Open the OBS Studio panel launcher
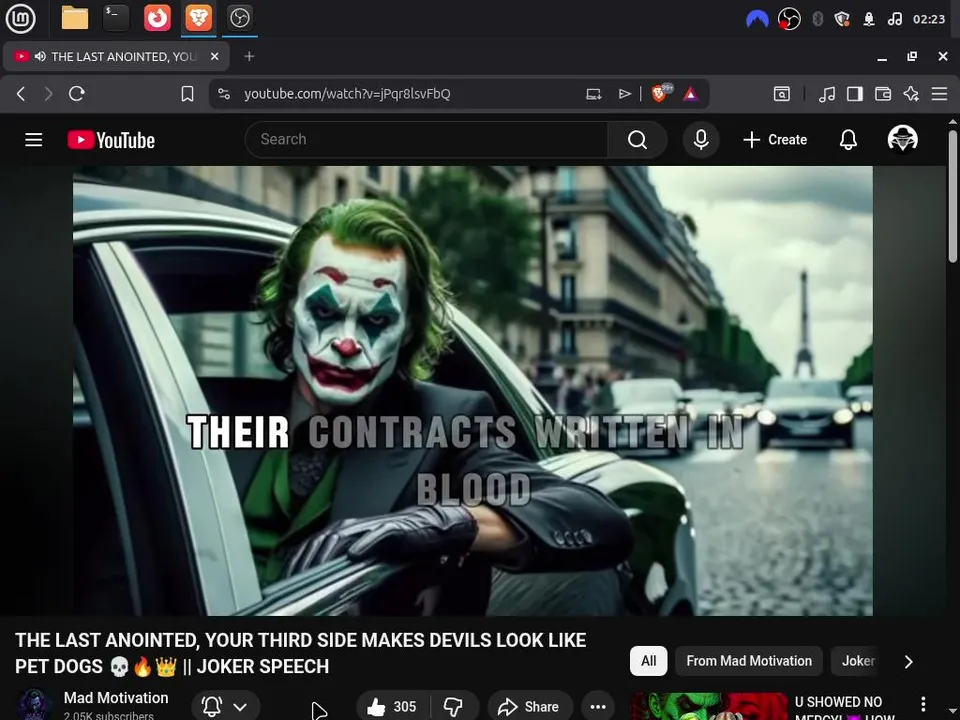The height and width of the screenshot is (720, 960). [239, 18]
